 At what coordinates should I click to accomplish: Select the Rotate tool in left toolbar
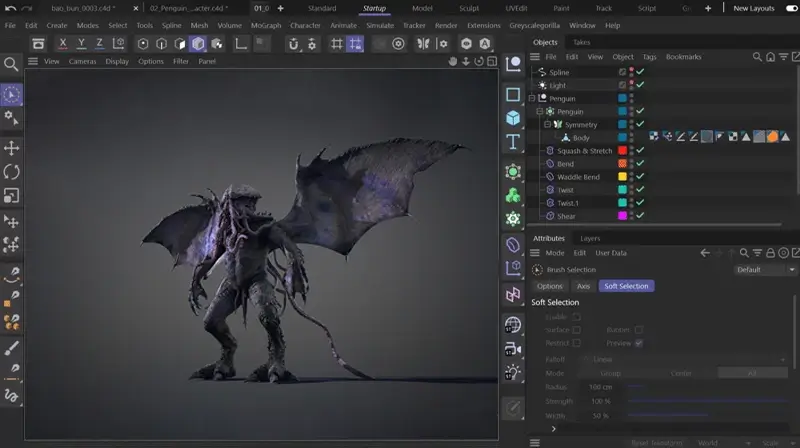click(x=11, y=172)
